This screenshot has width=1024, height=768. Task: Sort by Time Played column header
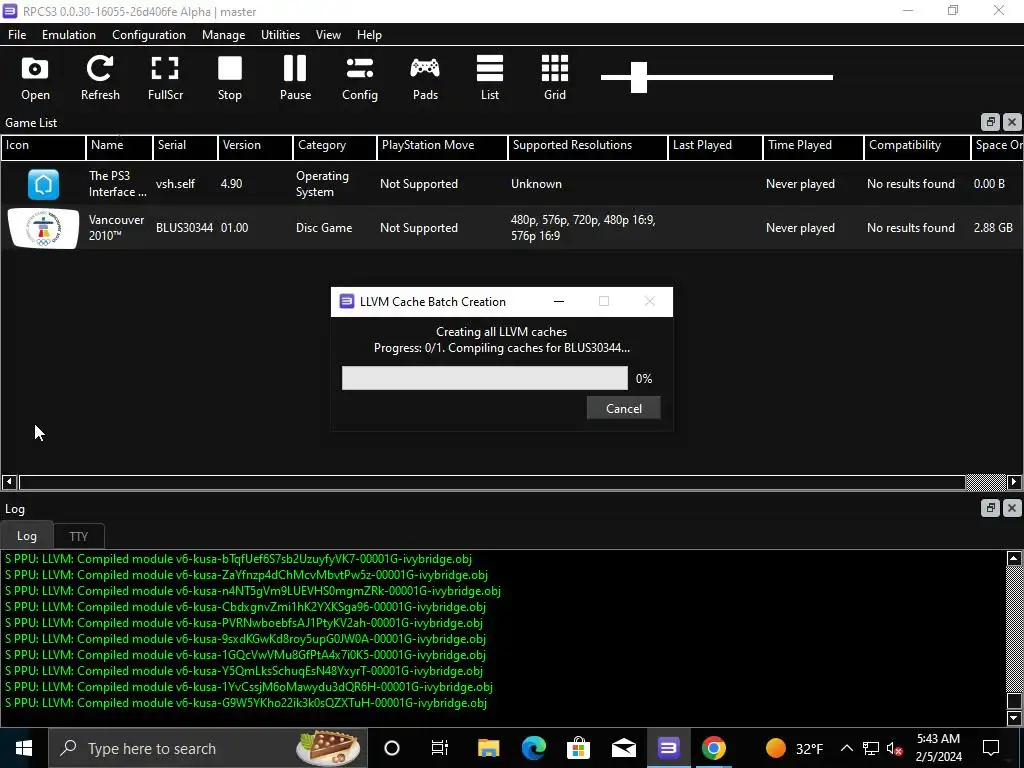point(814,146)
